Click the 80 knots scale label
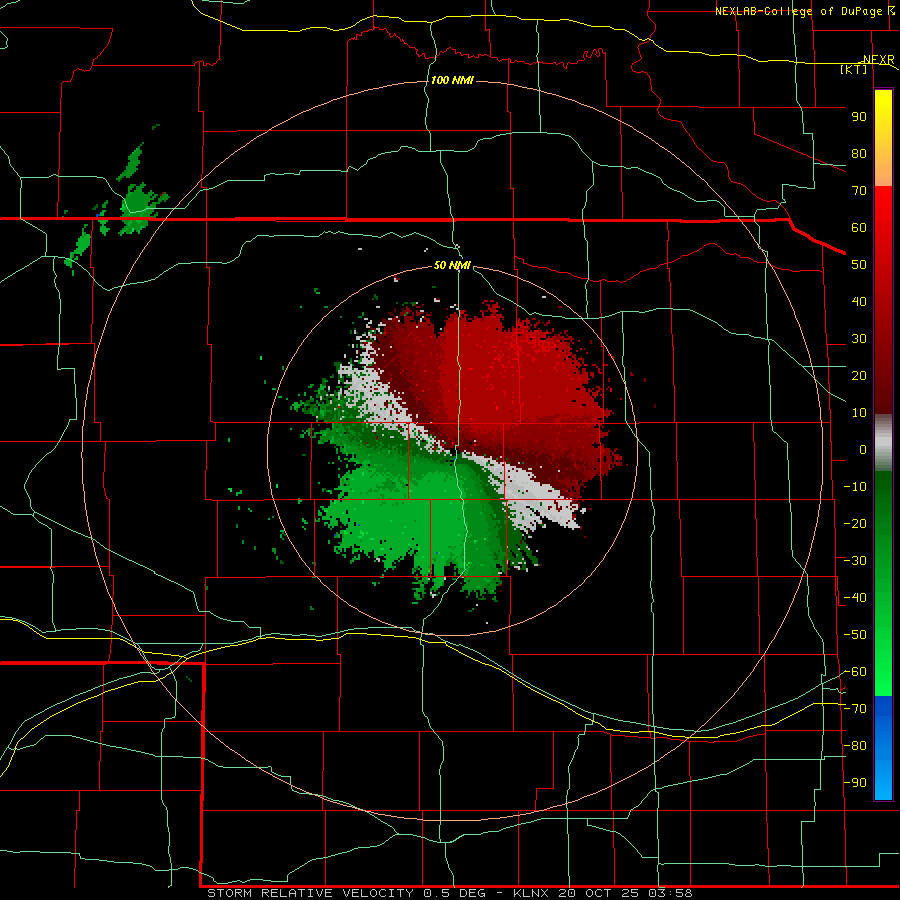The height and width of the screenshot is (900, 900). point(859,154)
